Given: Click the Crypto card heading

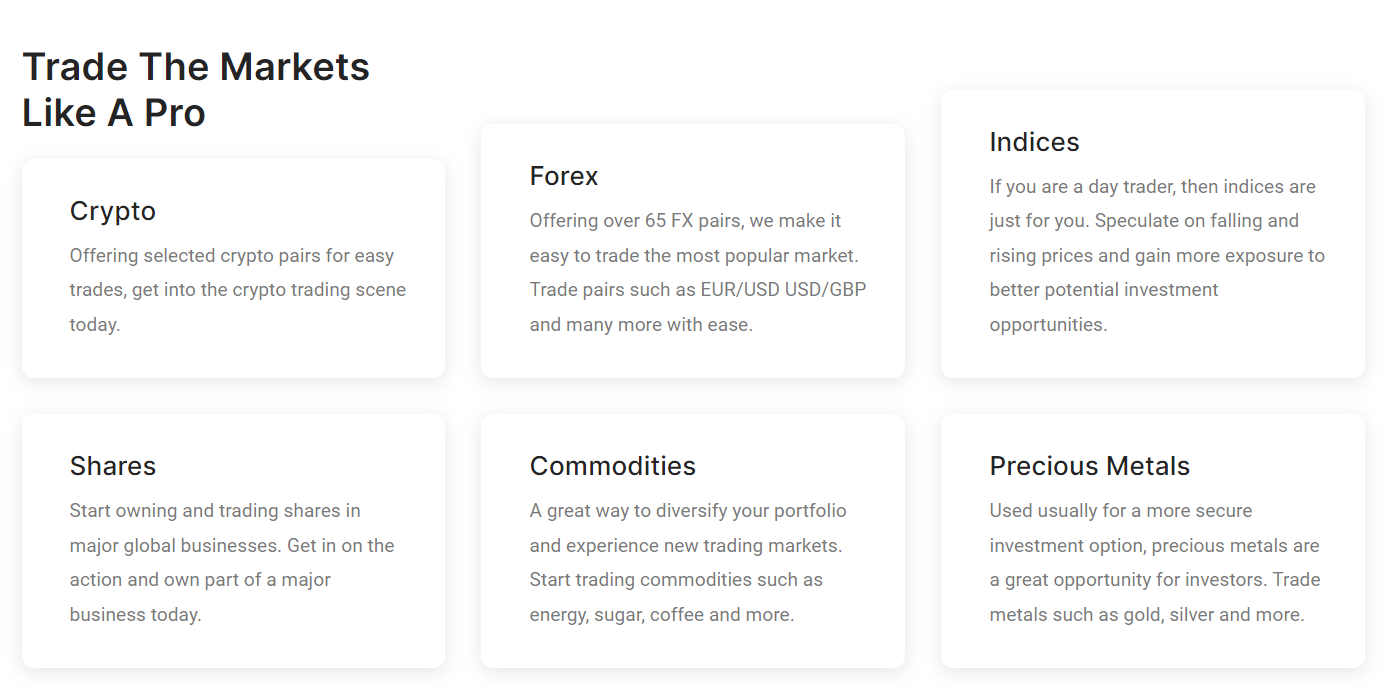Looking at the screenshot, I should [113, 211].
